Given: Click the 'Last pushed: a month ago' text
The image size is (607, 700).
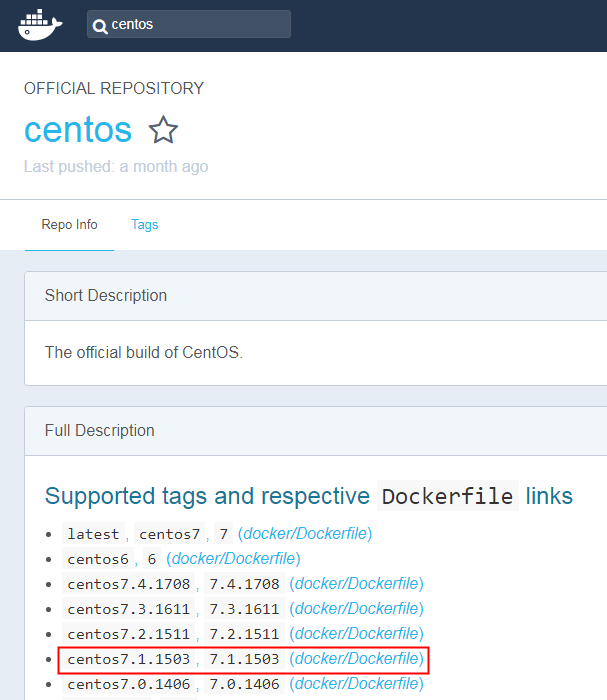Looking at the screenshot, I should [116, 167].
